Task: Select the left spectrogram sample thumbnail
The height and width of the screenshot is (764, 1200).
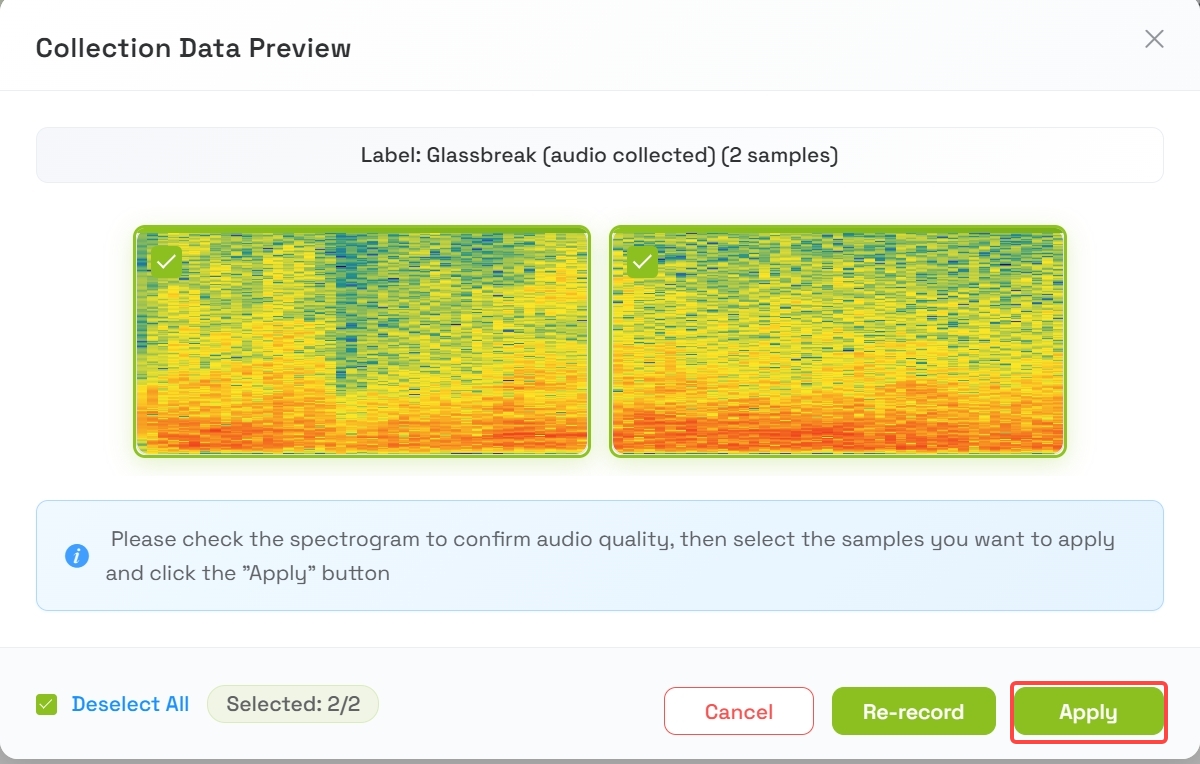Action: (x=362, y=341)
